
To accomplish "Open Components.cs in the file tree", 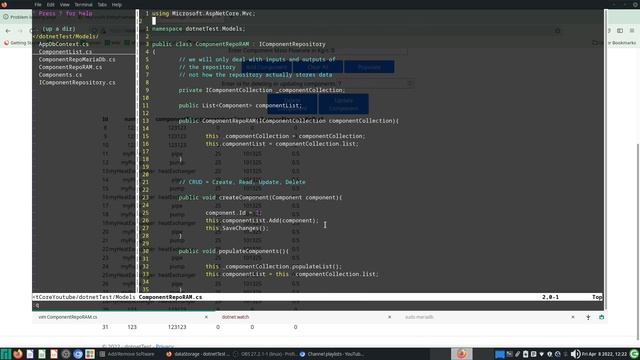I will pos(60,75).
